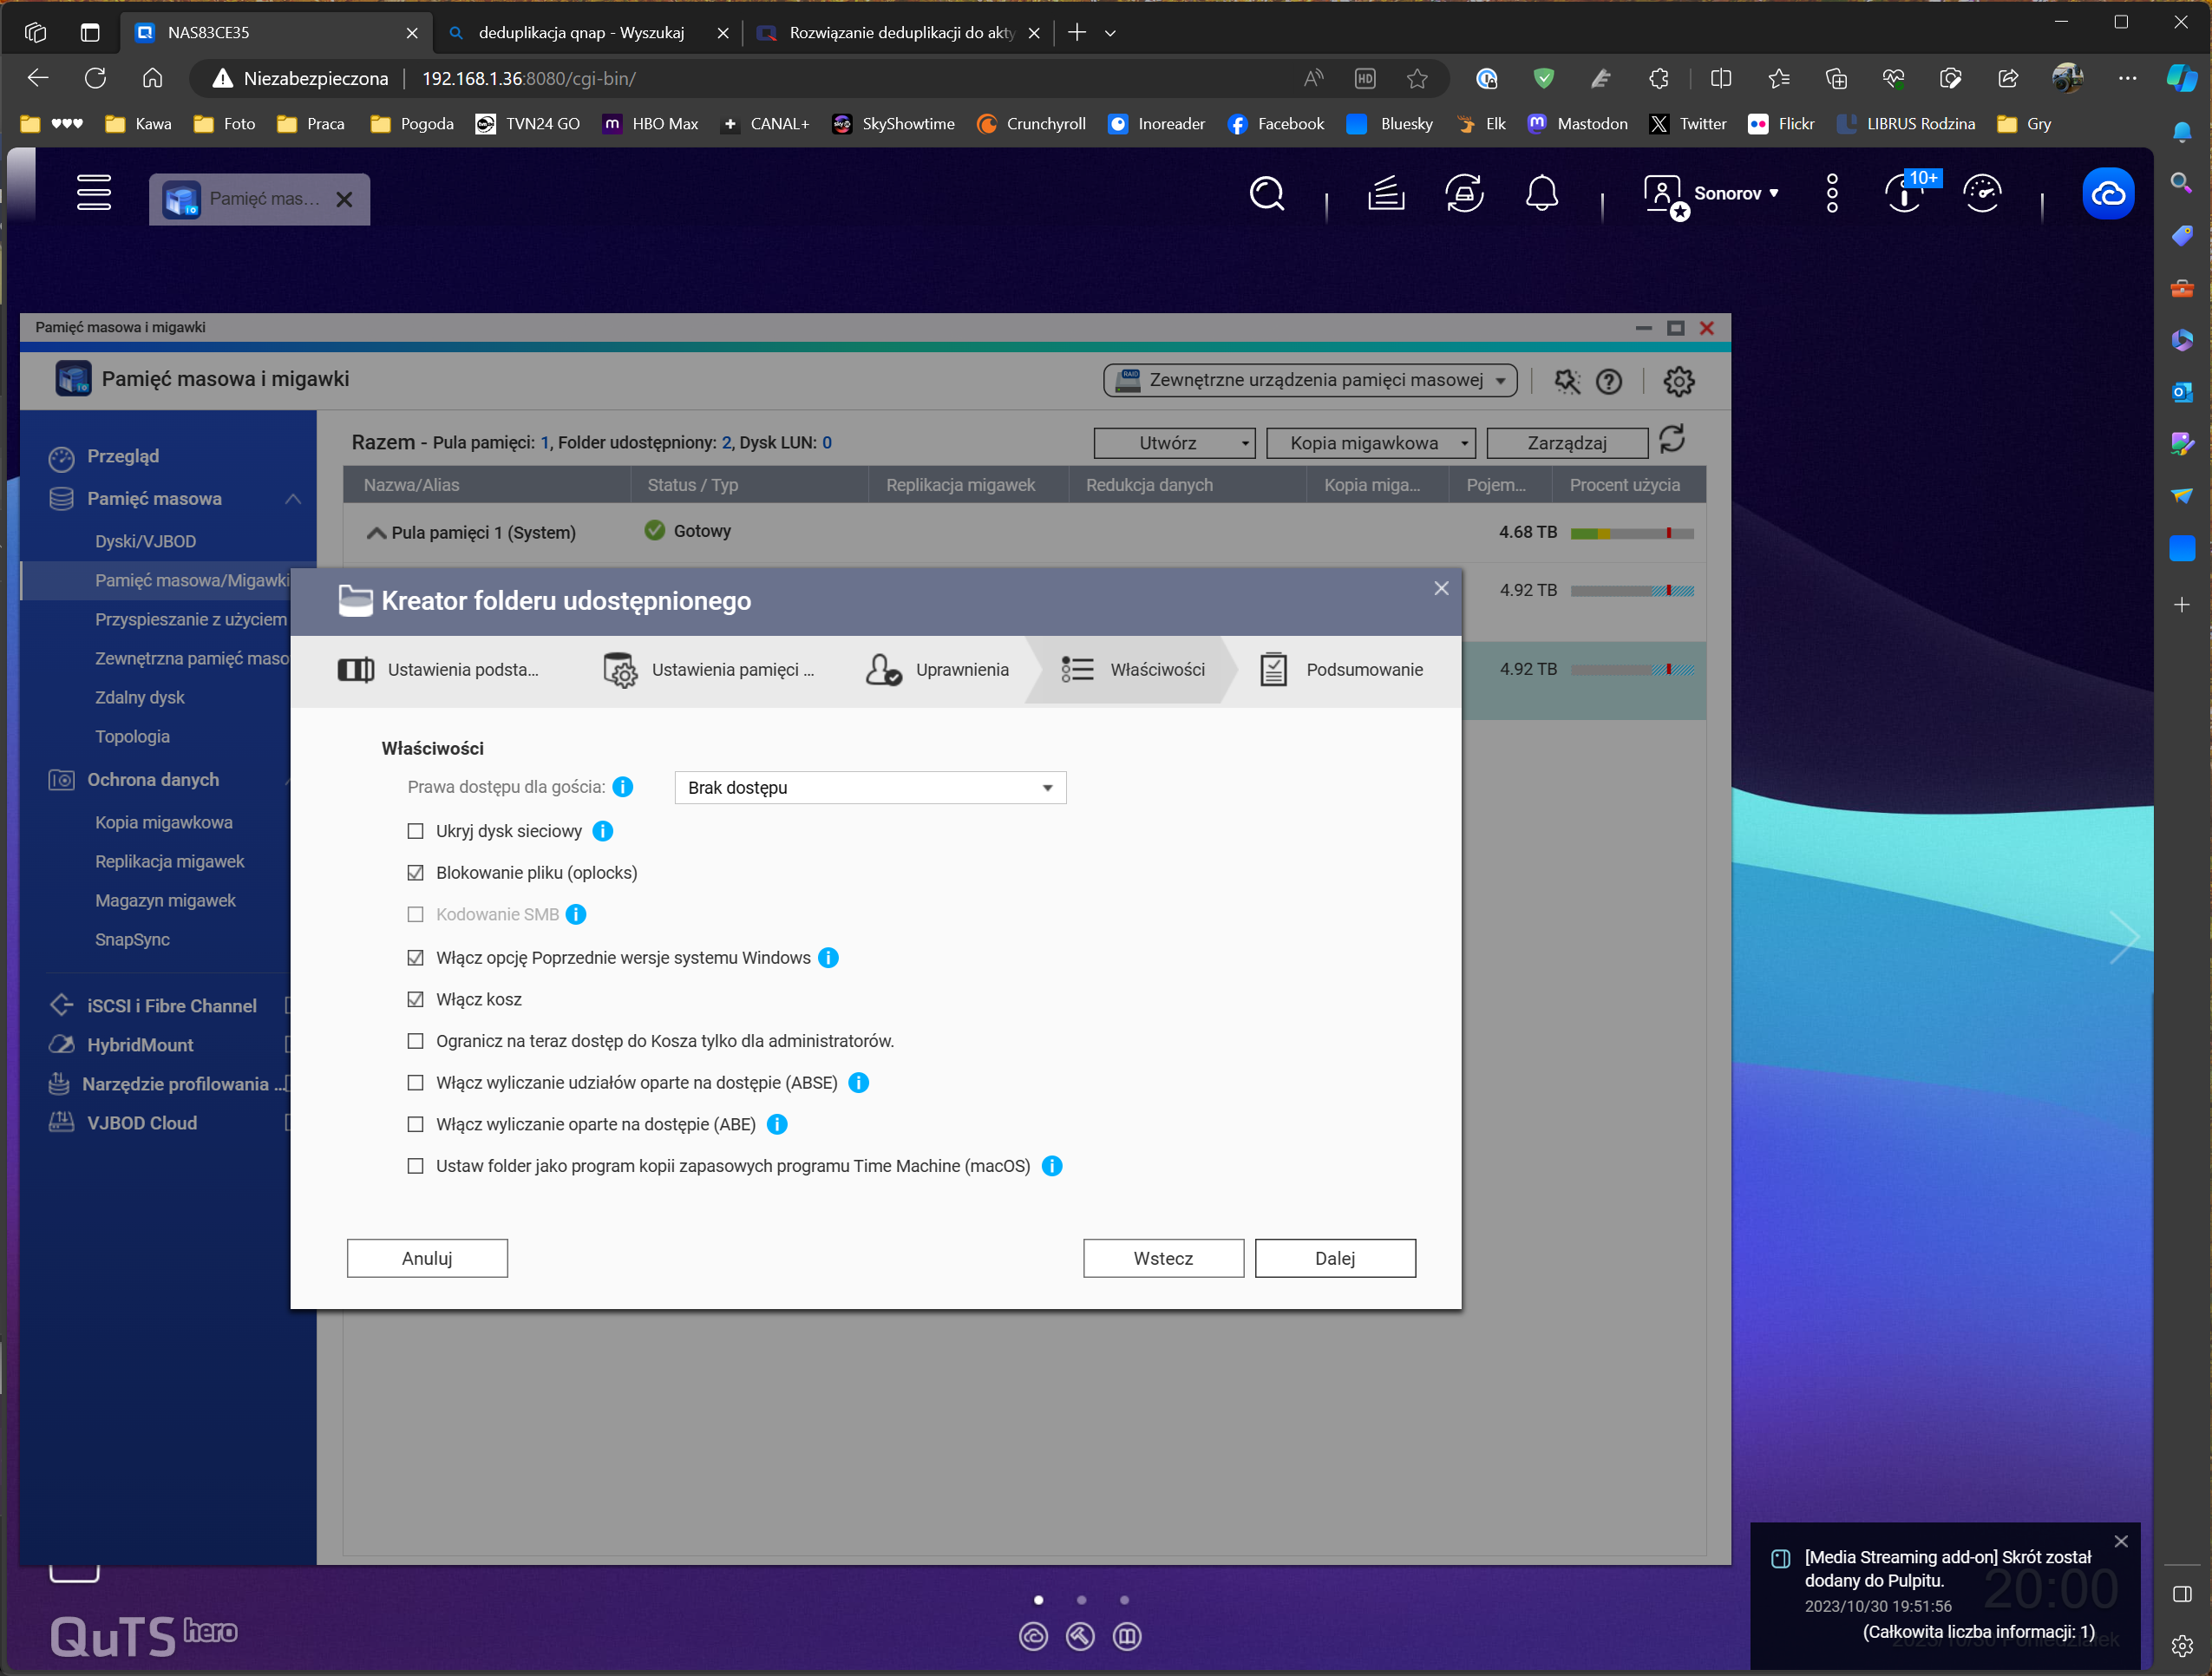
Task: Enable Ukryj dysk sieciowy checkbox
Action: (x=416, y=831)
